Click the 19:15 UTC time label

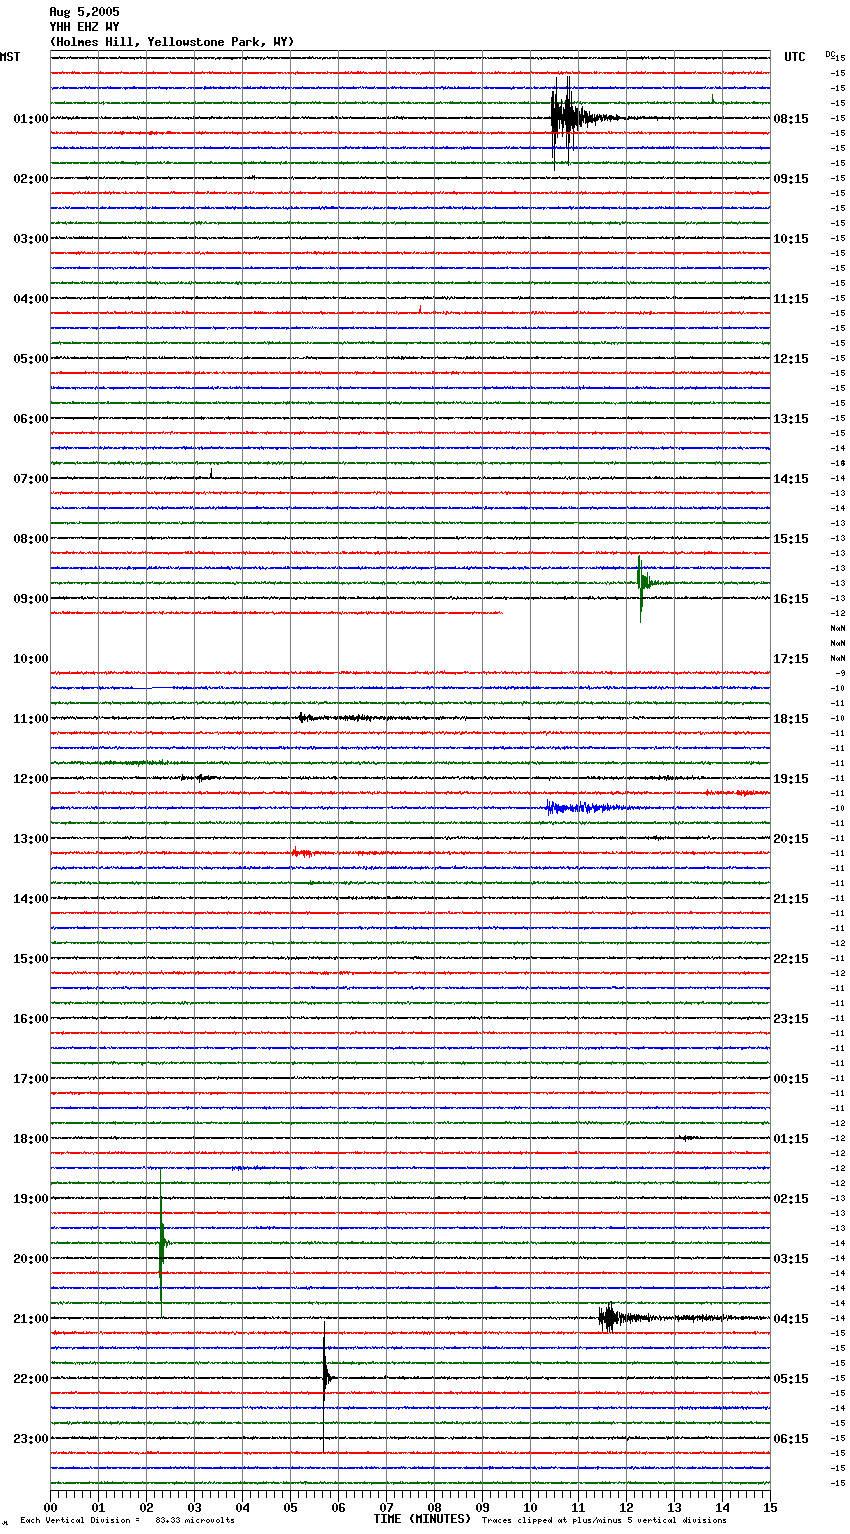791,779
